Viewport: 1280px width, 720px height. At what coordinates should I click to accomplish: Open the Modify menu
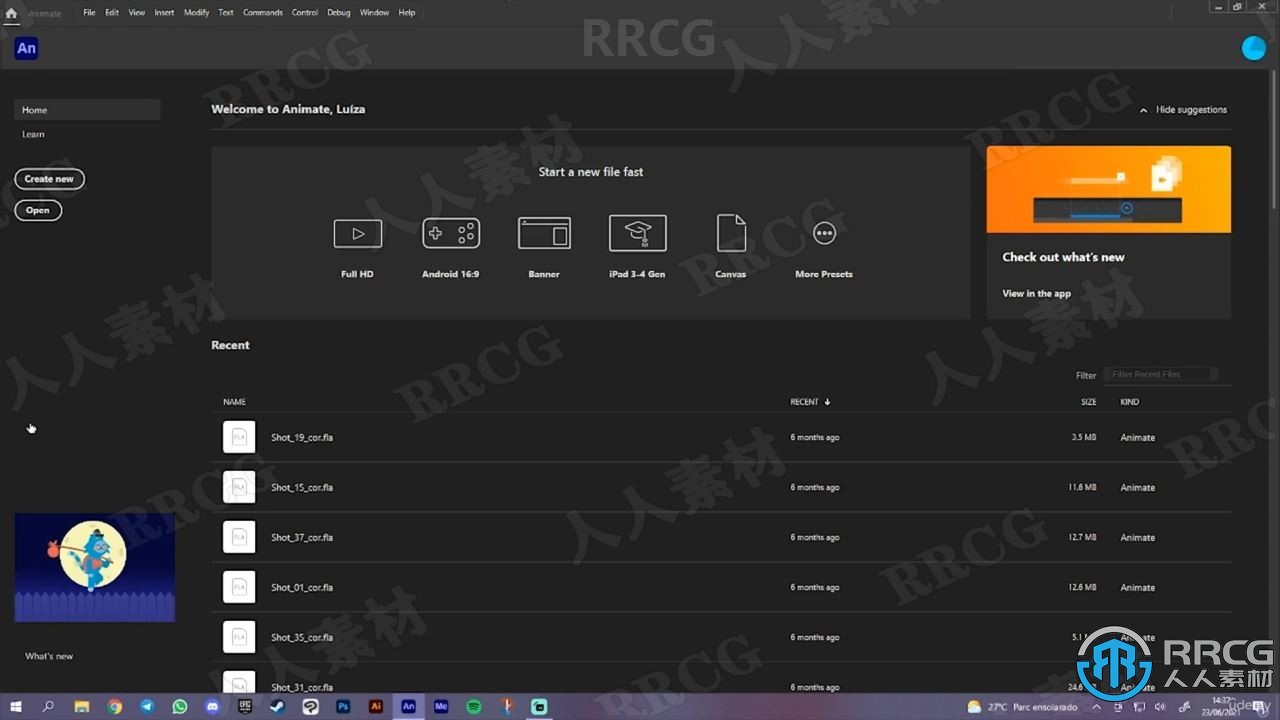coord(196,13)
